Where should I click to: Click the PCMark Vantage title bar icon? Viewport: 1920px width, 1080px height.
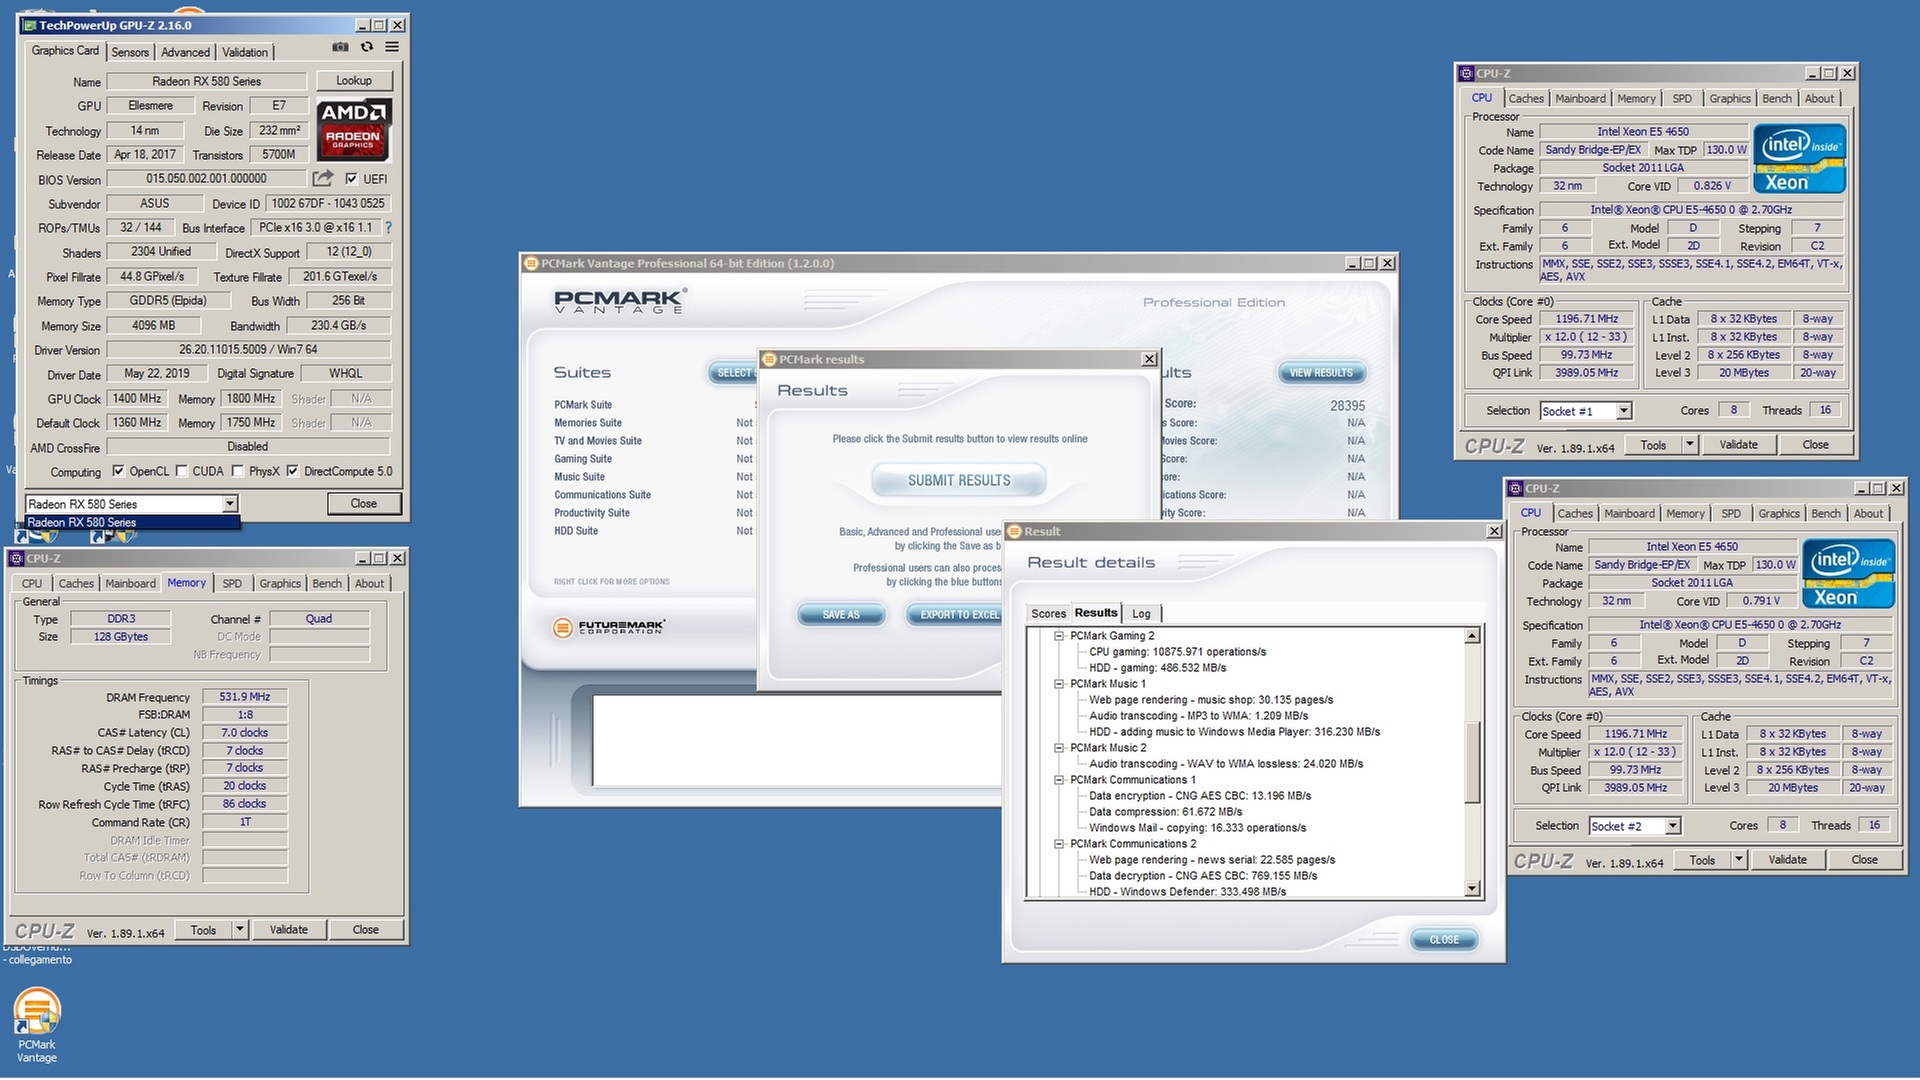coord(531,264)
